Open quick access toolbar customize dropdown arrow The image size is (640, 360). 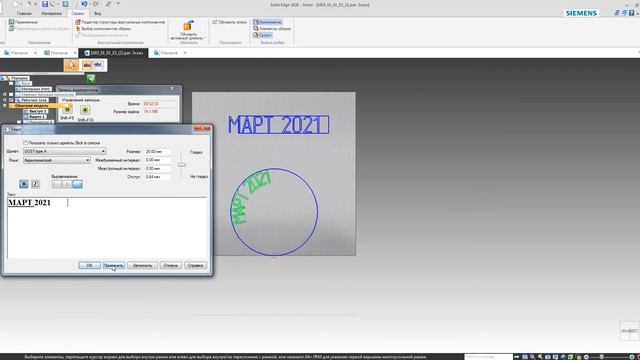[x=118, y=4]
